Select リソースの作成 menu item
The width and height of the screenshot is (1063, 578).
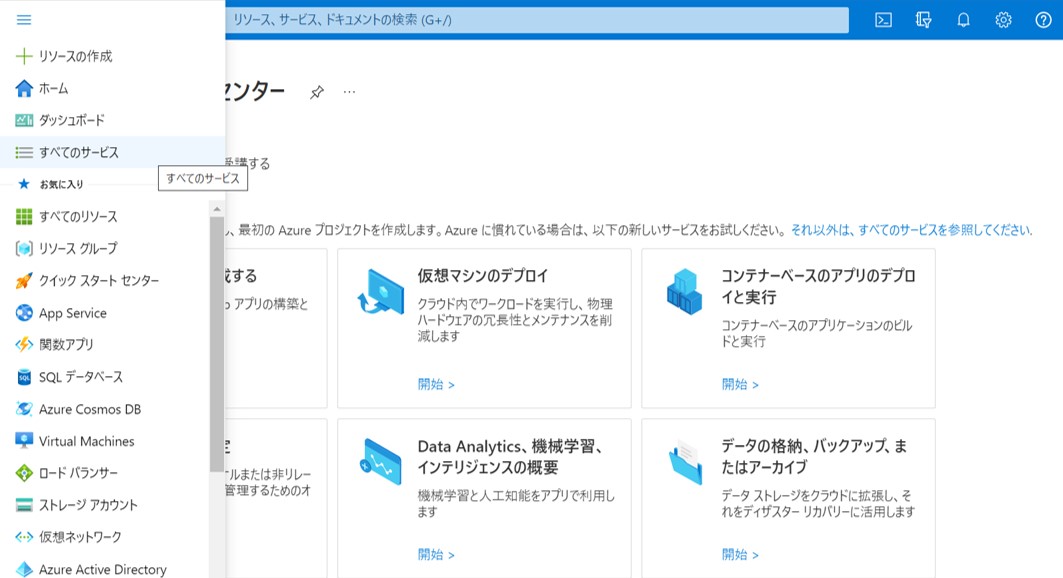point(75,56)
